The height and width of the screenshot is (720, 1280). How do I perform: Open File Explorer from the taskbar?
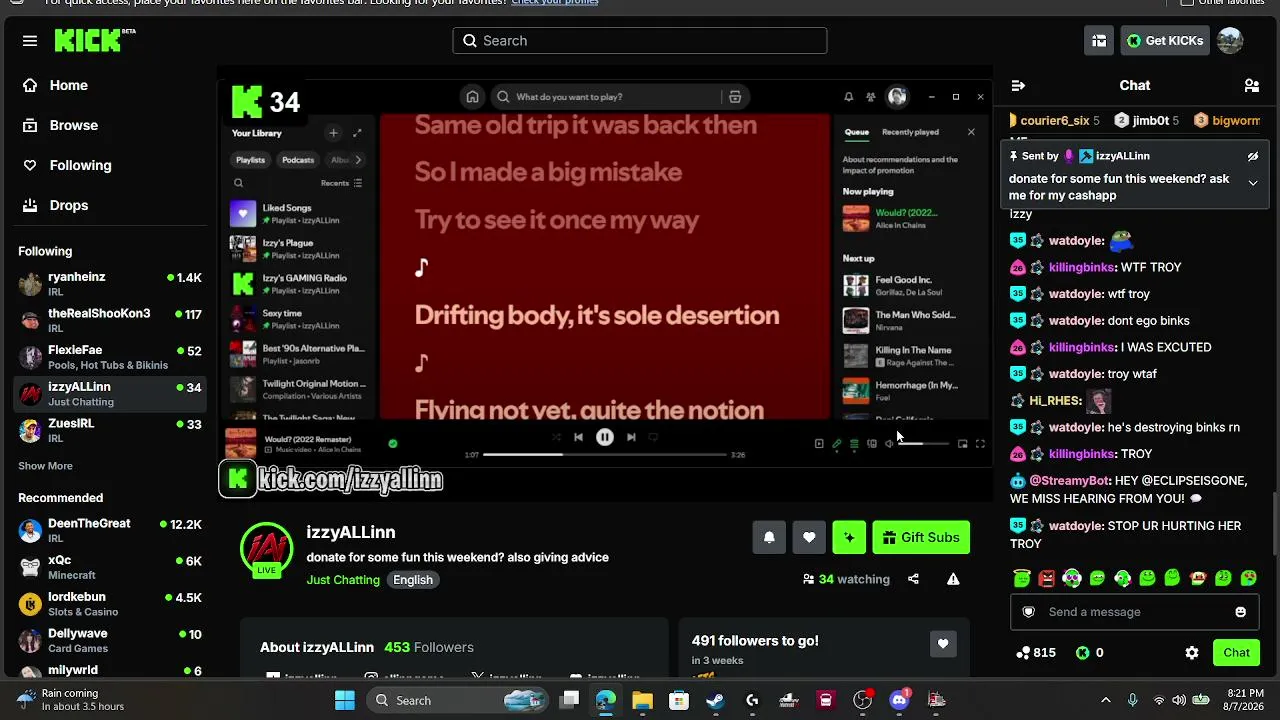click(x=642, y=700)
